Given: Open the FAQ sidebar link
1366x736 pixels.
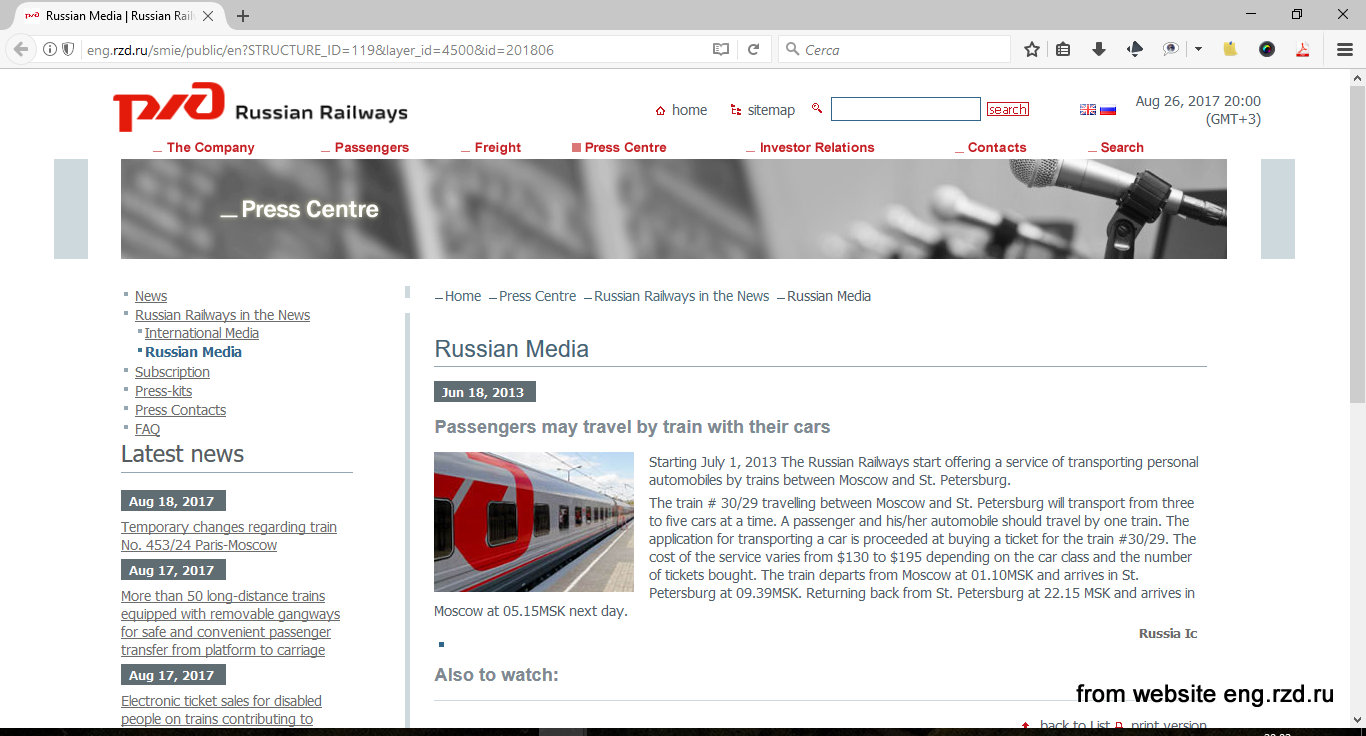Looking at the screenshot, I should coord(147,429).
